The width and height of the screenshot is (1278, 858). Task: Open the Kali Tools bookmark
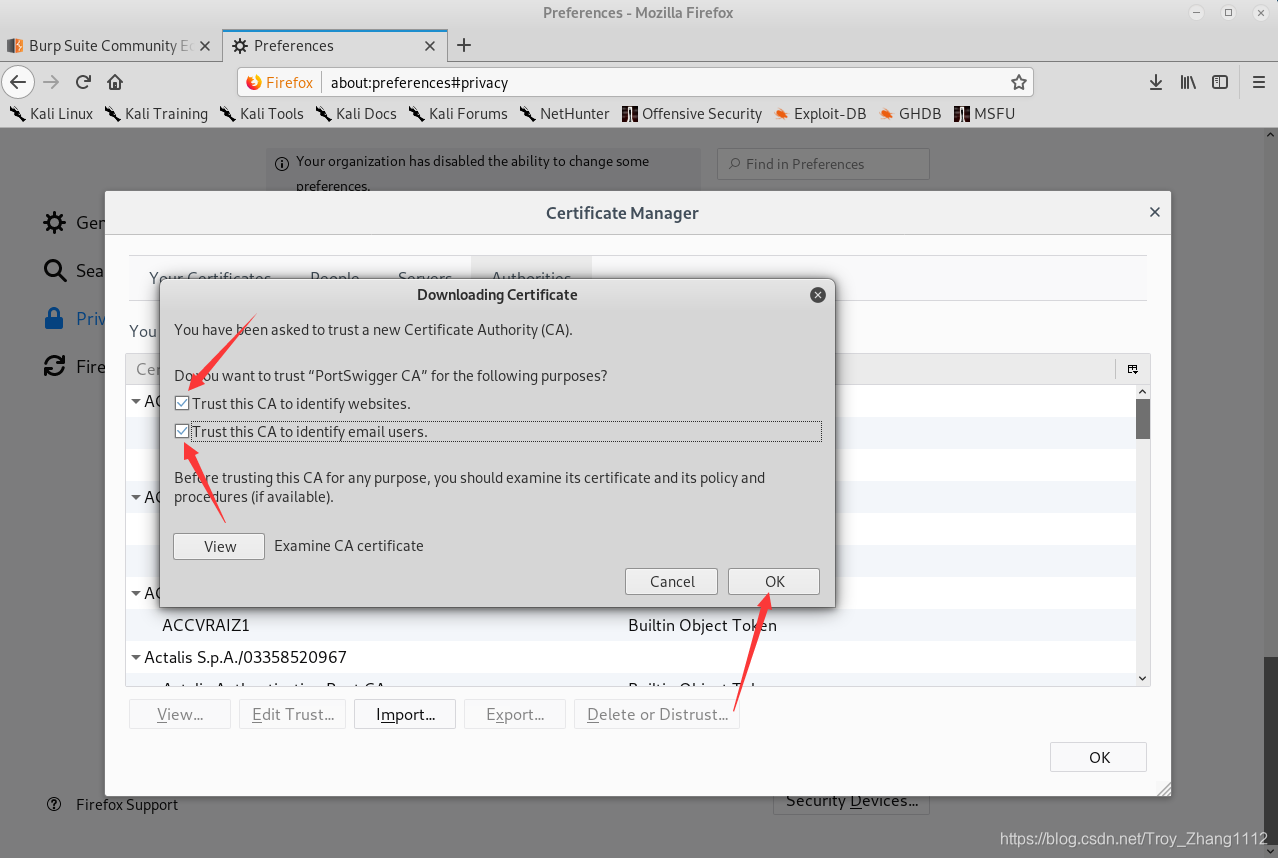[x=261, y=114]
